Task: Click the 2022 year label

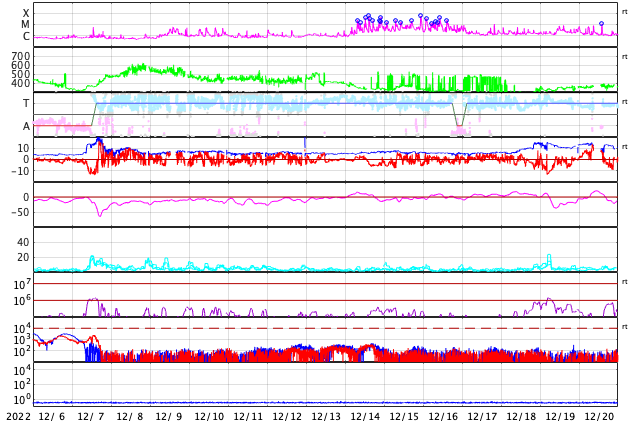Action: 18,416
